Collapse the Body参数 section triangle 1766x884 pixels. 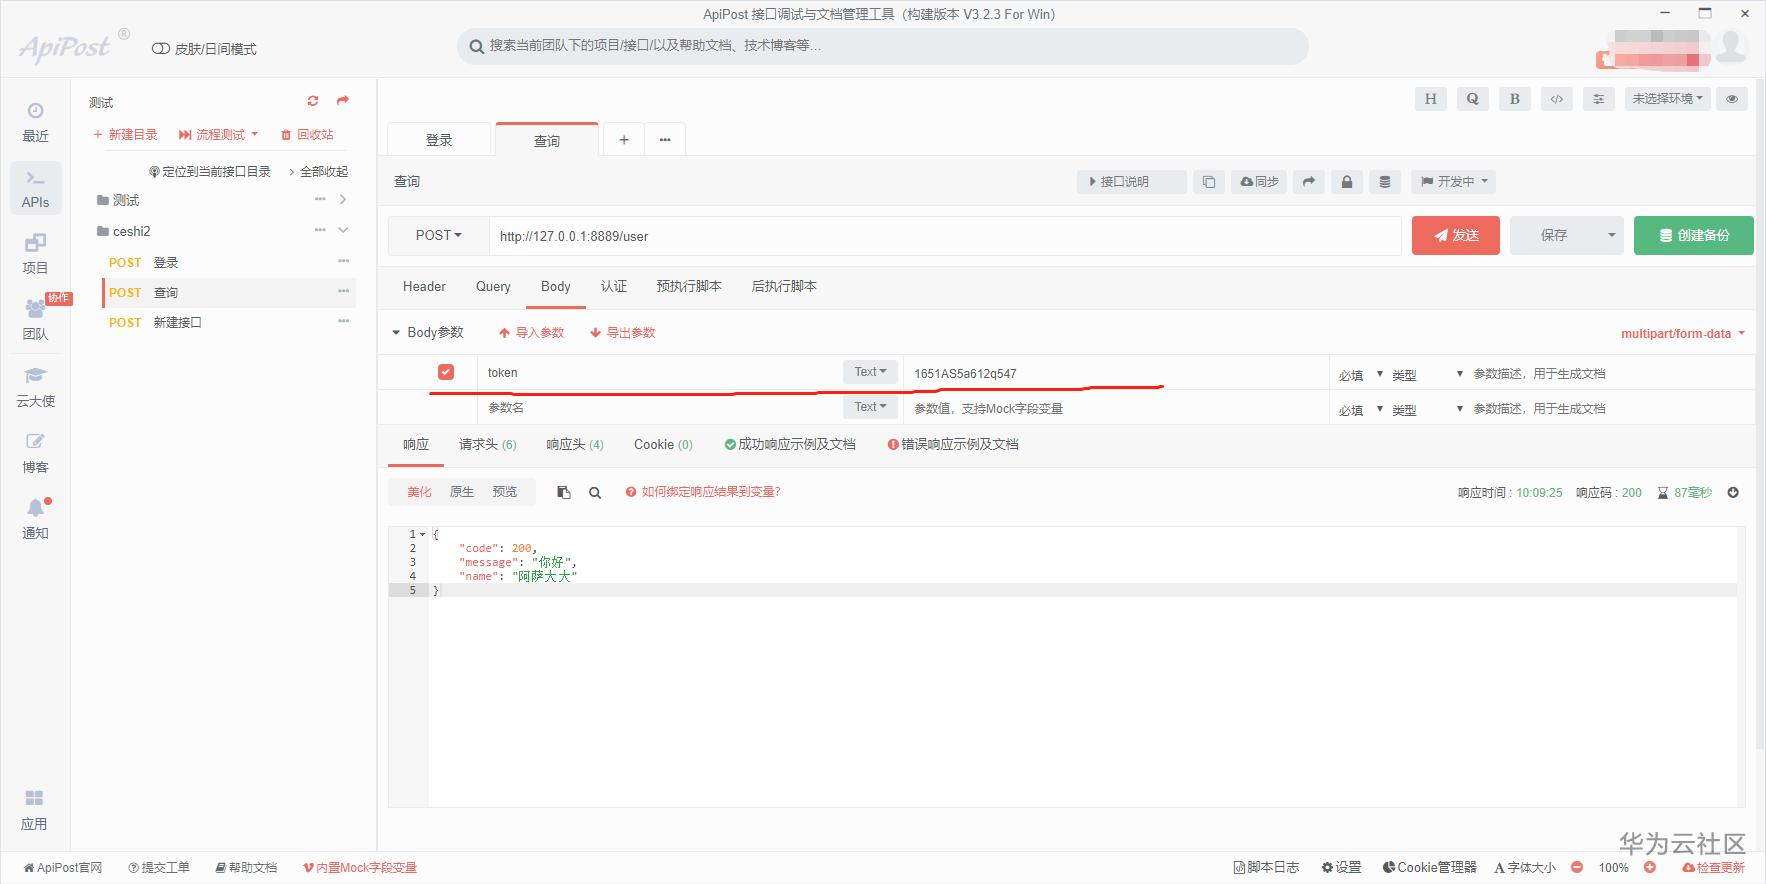(396, 332)
